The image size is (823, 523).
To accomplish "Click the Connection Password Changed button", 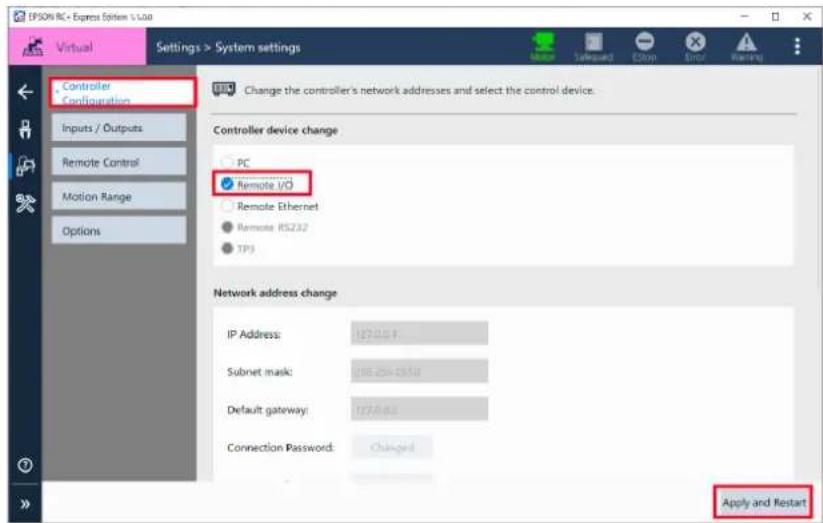I will [x=392, y=447].
